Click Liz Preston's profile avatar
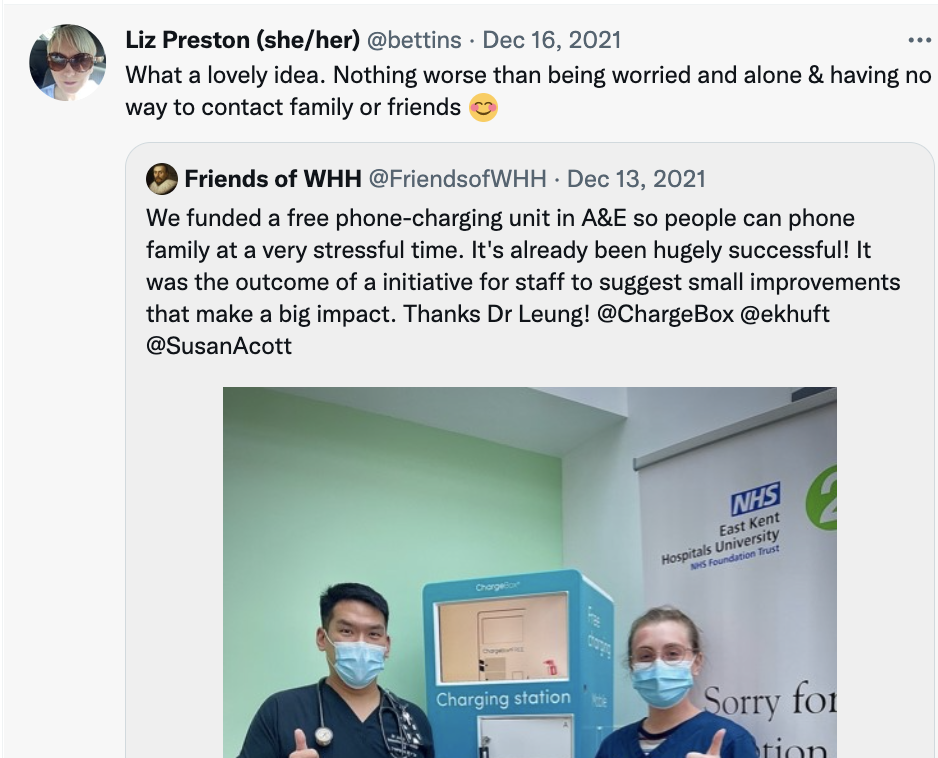The width and height of the screenshot is (938, 758). [68, 62]
